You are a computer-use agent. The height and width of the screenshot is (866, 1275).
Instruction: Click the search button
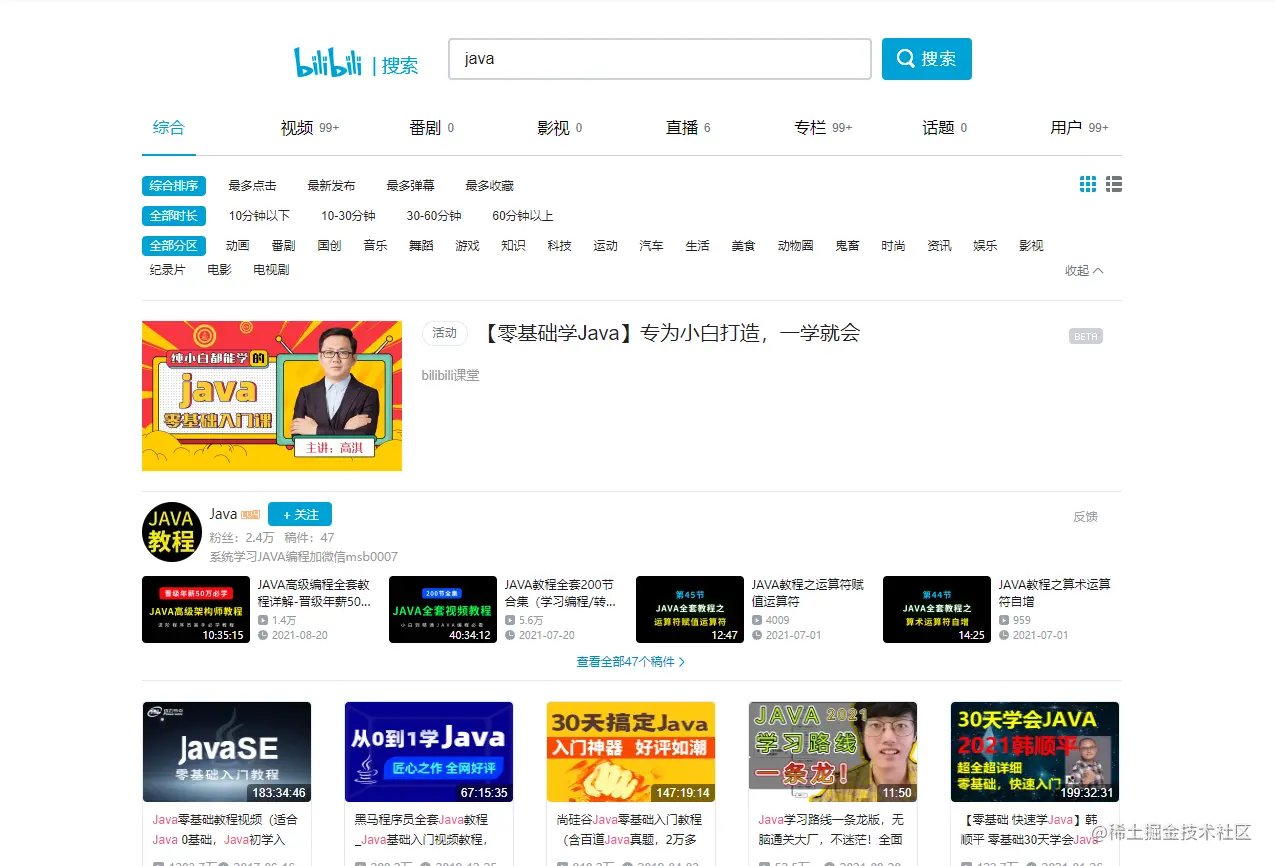tap(927, 59)
